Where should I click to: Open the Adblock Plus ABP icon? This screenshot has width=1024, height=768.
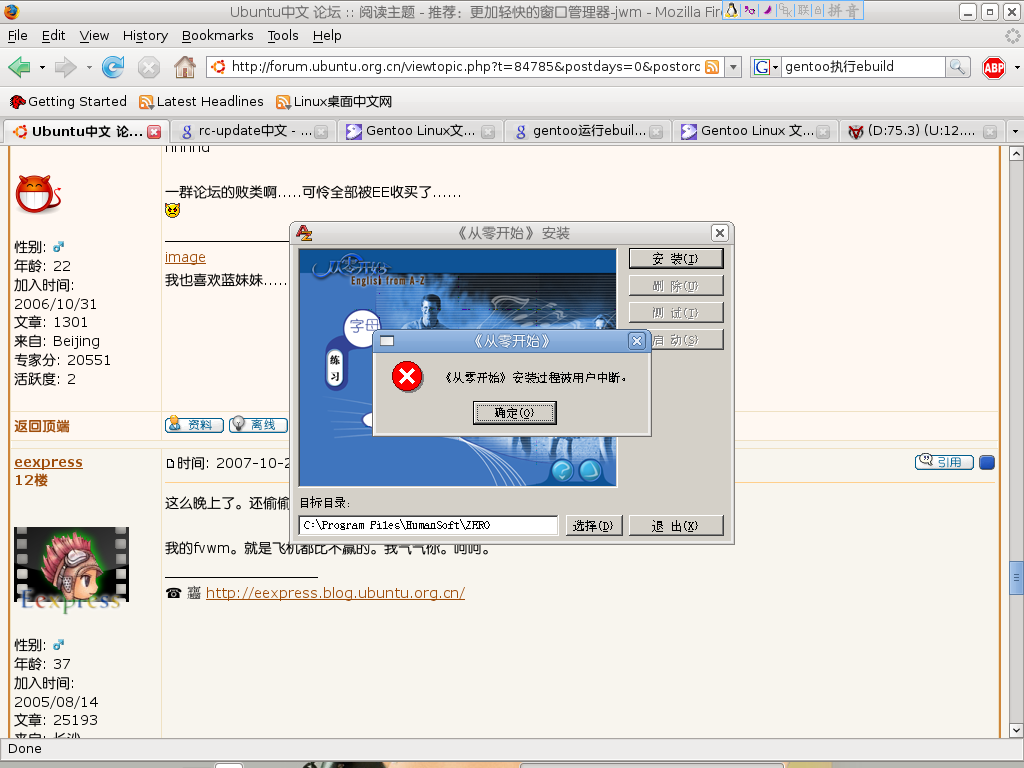point(994,67)
